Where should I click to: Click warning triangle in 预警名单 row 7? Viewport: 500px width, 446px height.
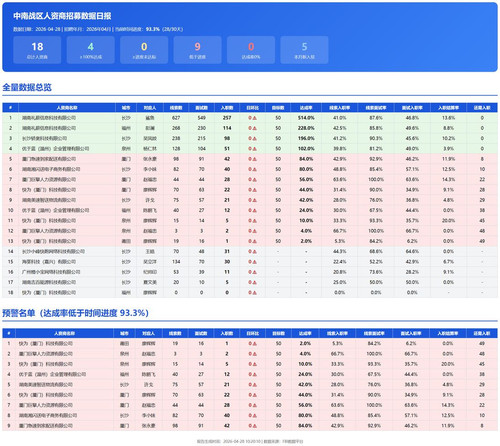pyautogui.click(x=255, y=405)
